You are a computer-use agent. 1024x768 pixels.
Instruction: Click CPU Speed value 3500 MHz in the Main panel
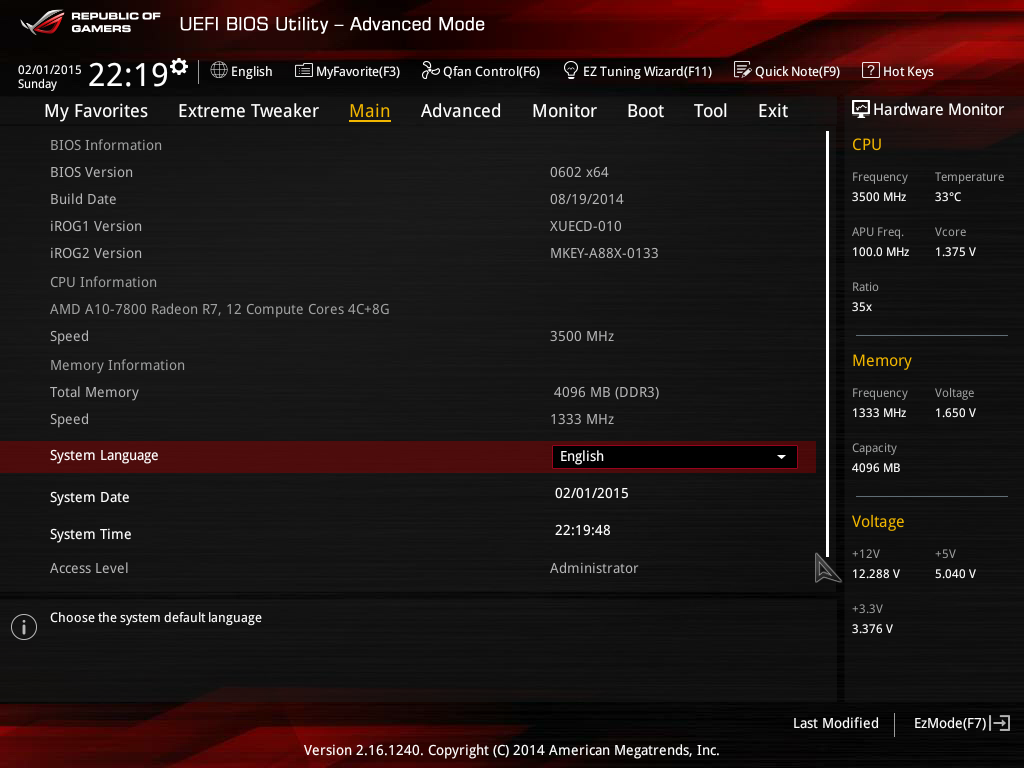point(581,336)
